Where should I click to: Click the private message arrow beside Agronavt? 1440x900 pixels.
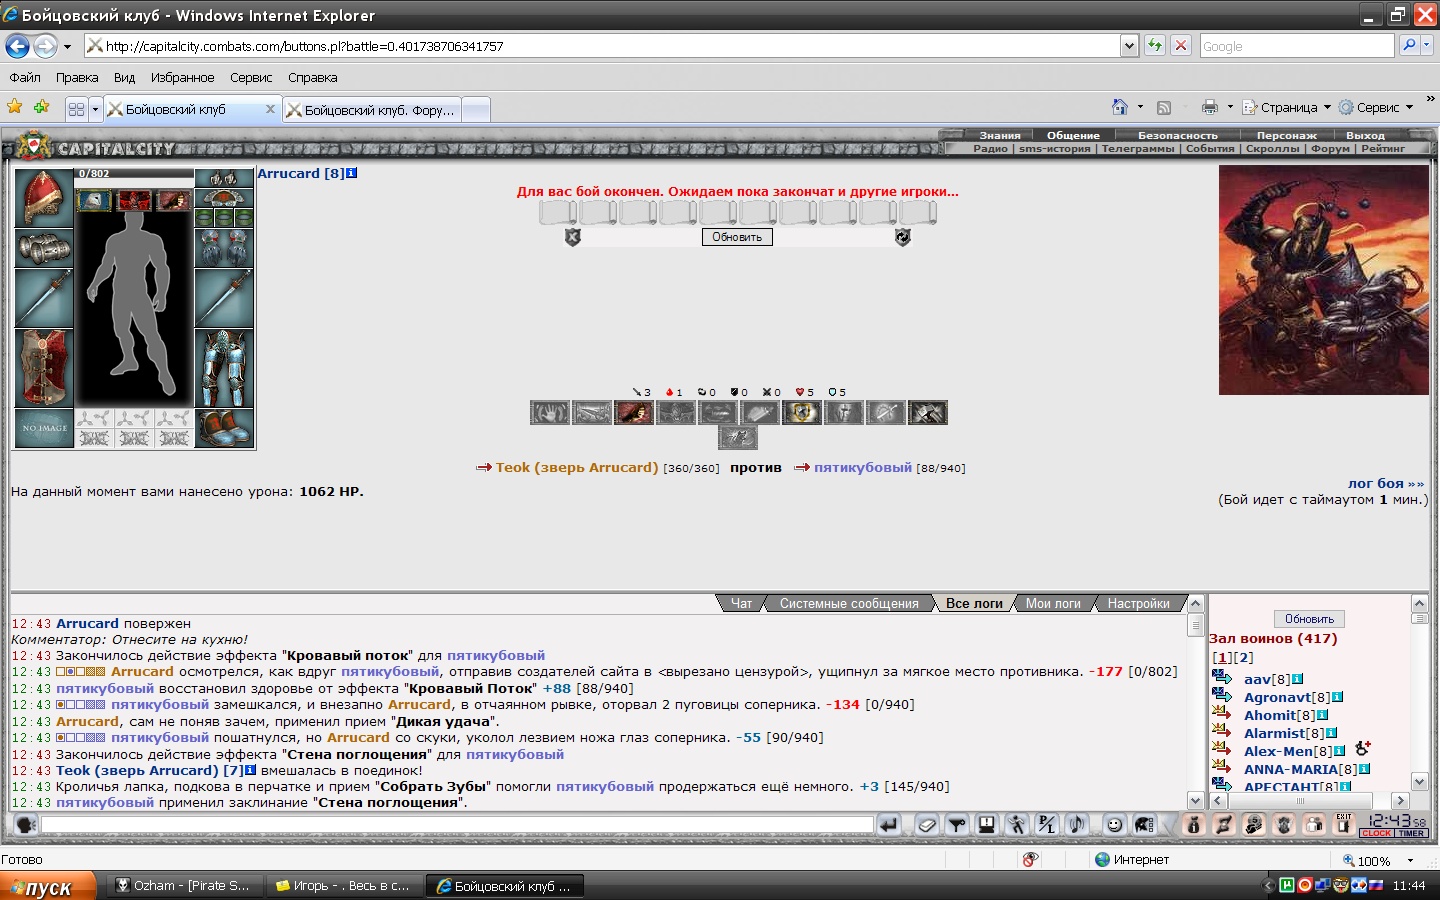[1222, 695]
